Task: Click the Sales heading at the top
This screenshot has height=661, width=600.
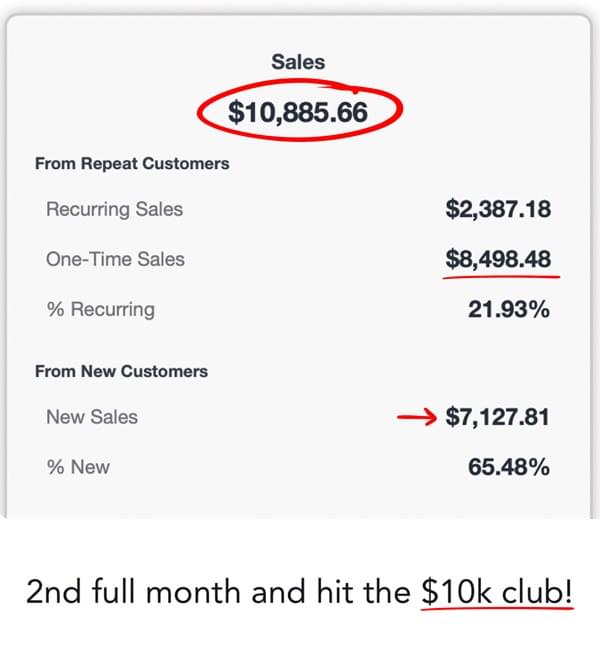Action: [x=298, y=62]
